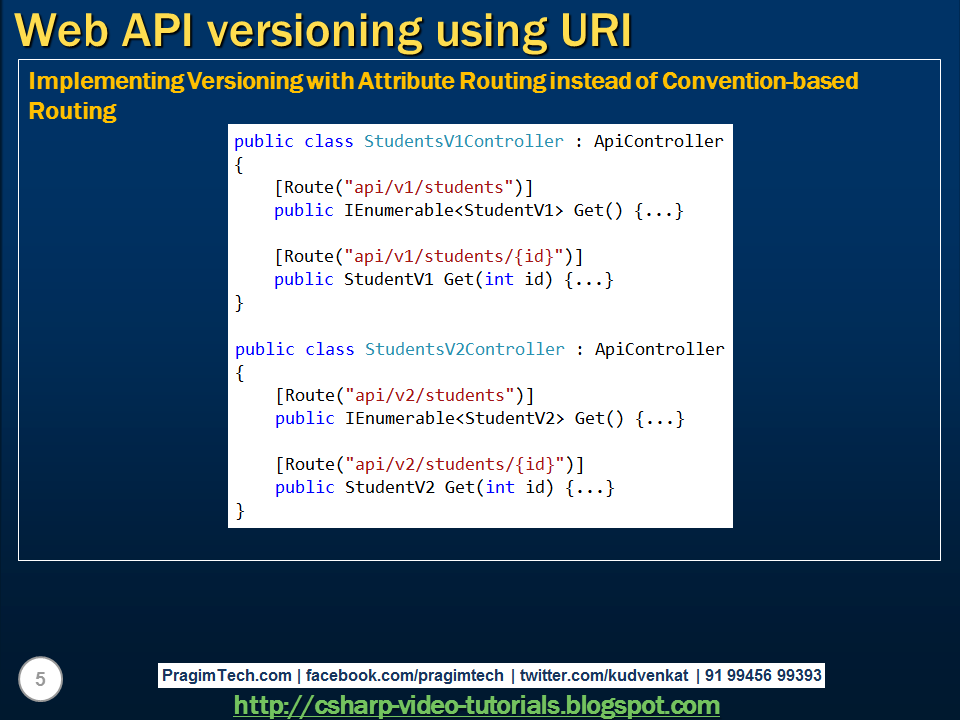Select the bordered content panel of the slide
The width and height of the screenshot is (960, 720).
(x=480, y=310)
